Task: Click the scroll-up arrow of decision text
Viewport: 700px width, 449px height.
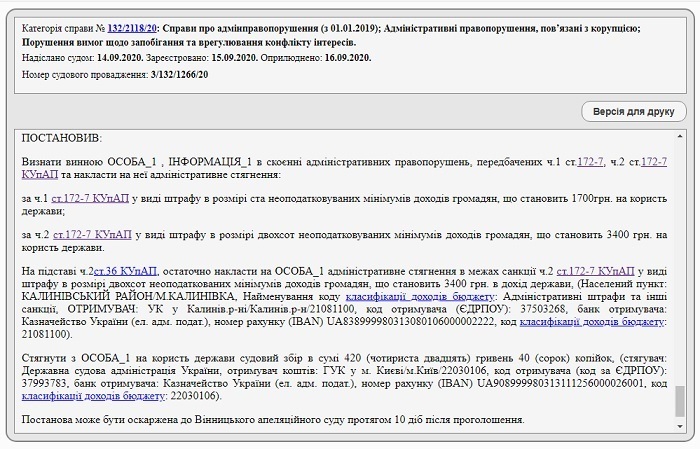Action: click(x=680, y=136)
